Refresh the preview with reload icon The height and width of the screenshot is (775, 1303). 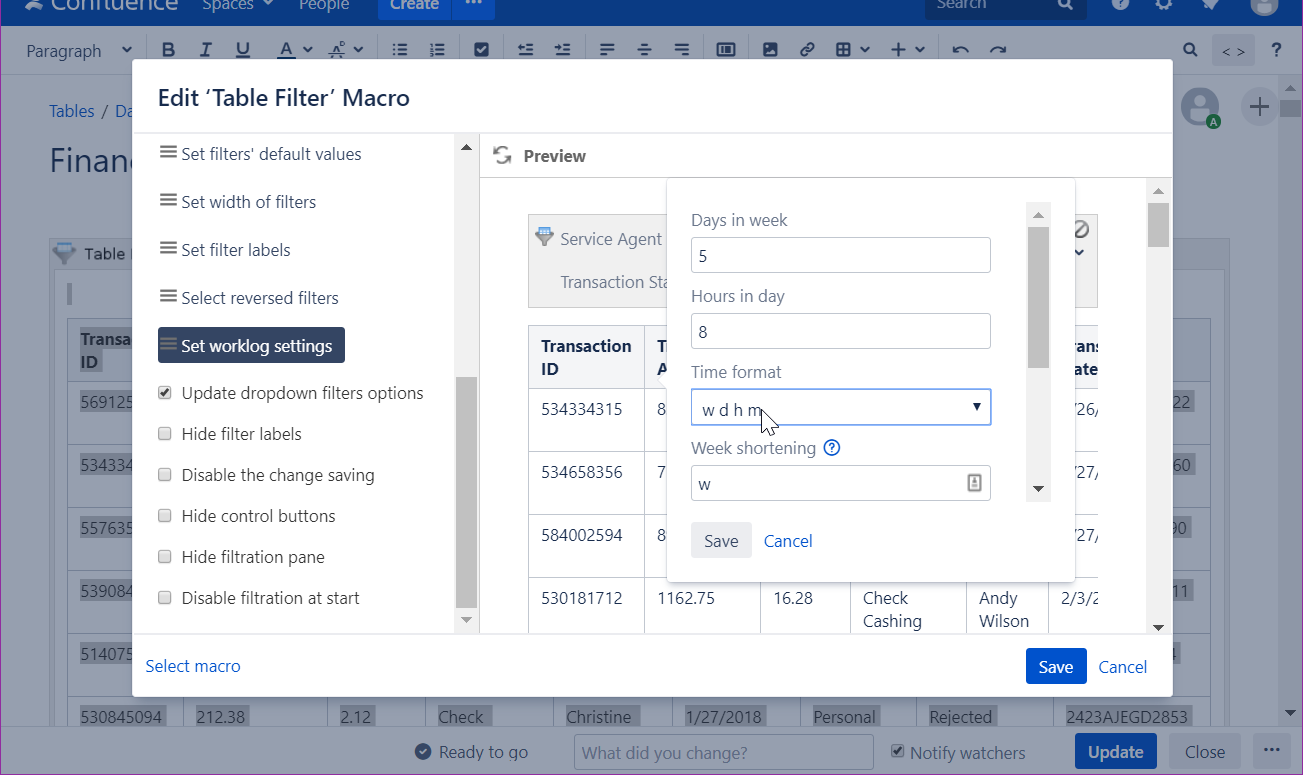(x=502, y=156)
